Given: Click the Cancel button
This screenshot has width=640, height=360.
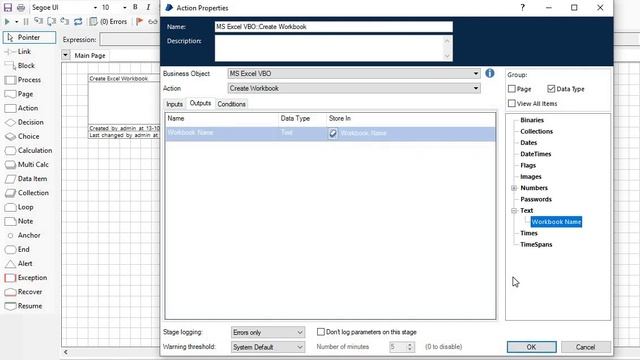Looking at the screenshot, I should coord(586,347).
